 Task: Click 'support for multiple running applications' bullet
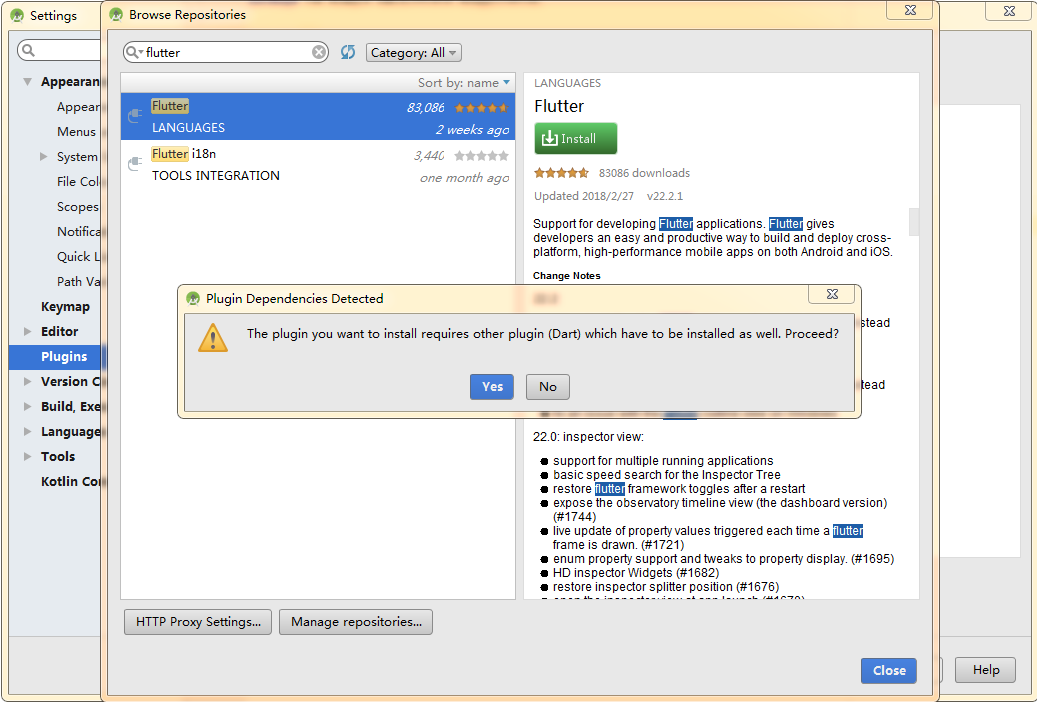663,461
